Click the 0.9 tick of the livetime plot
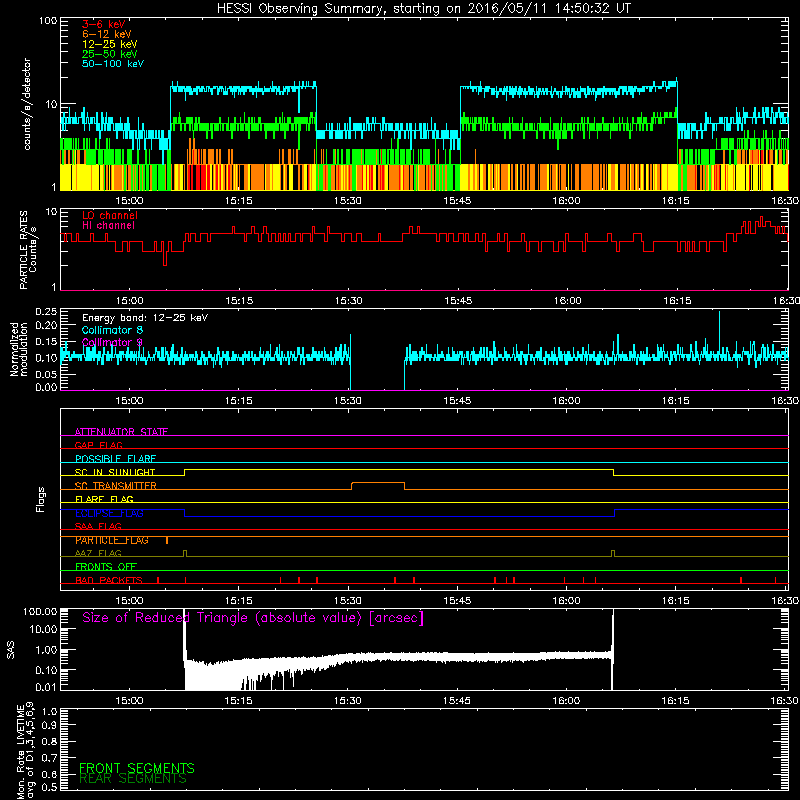 click(x=50, y=726)
